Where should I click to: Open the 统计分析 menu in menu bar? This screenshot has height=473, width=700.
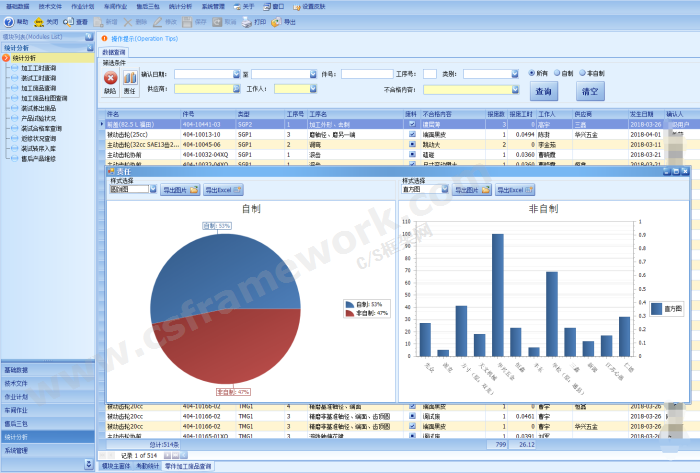(x=180, y=6)
